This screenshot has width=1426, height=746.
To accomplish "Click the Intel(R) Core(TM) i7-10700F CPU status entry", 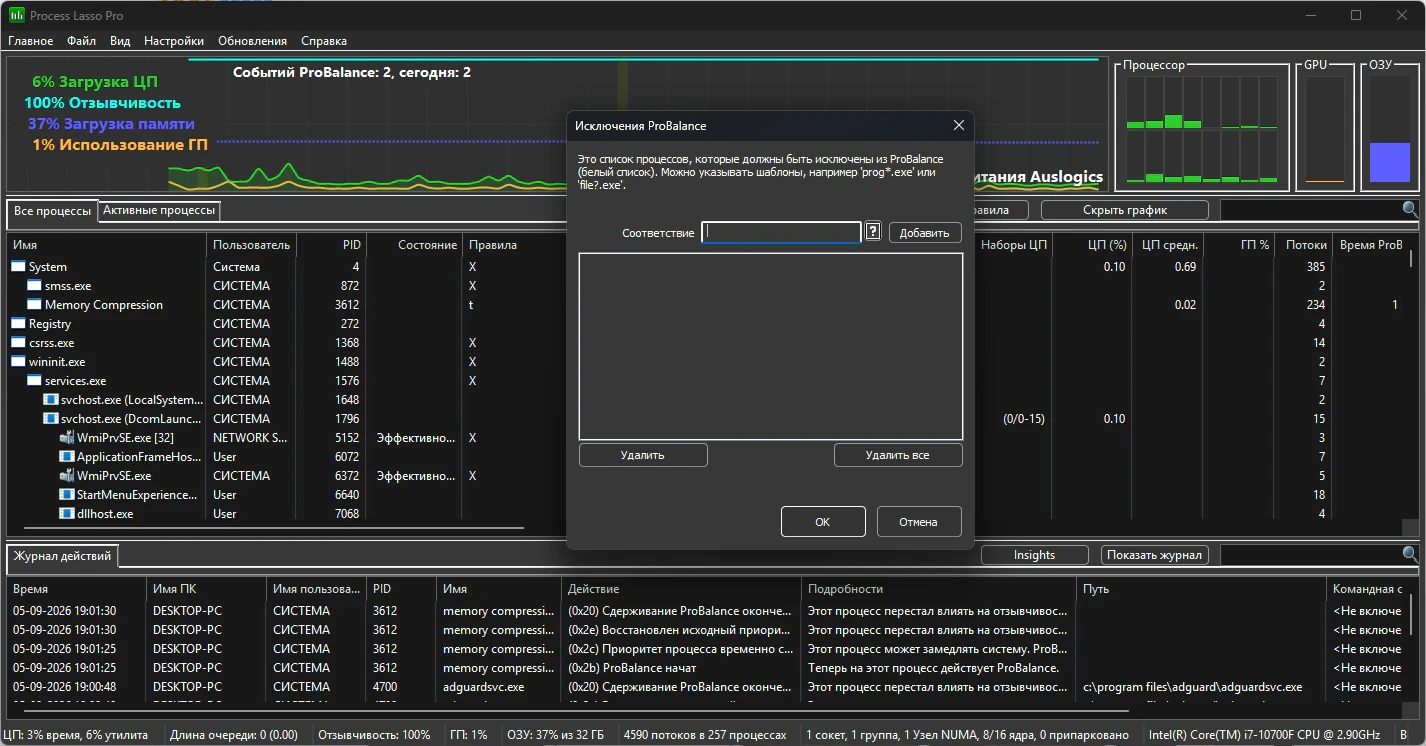I will (1265, 735).
